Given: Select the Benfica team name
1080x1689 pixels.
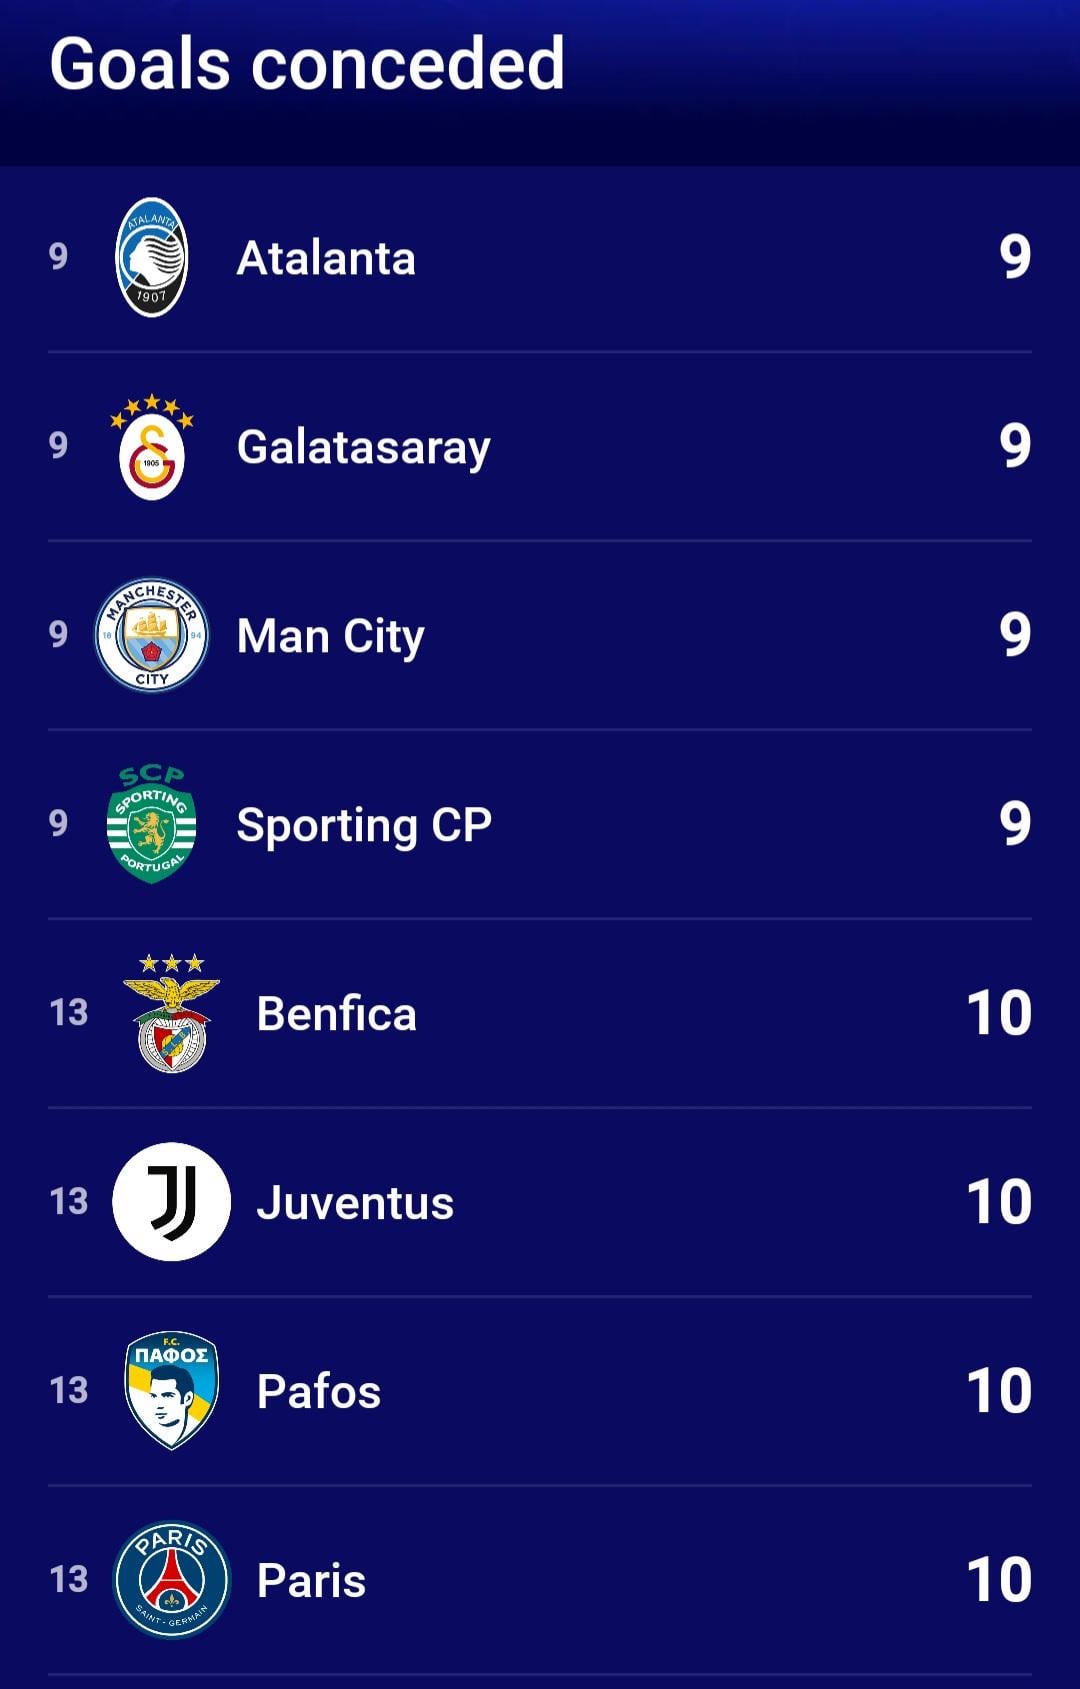Looking at the screenshot, I should [336, 1014].
